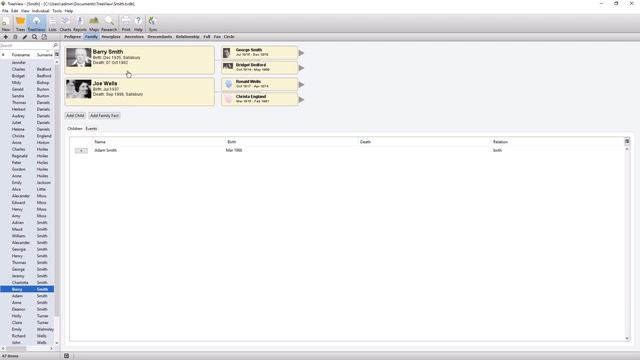Switch to the Hourglass view tab
The height and width of the screenshot is (360, 640).
[111, 37]
